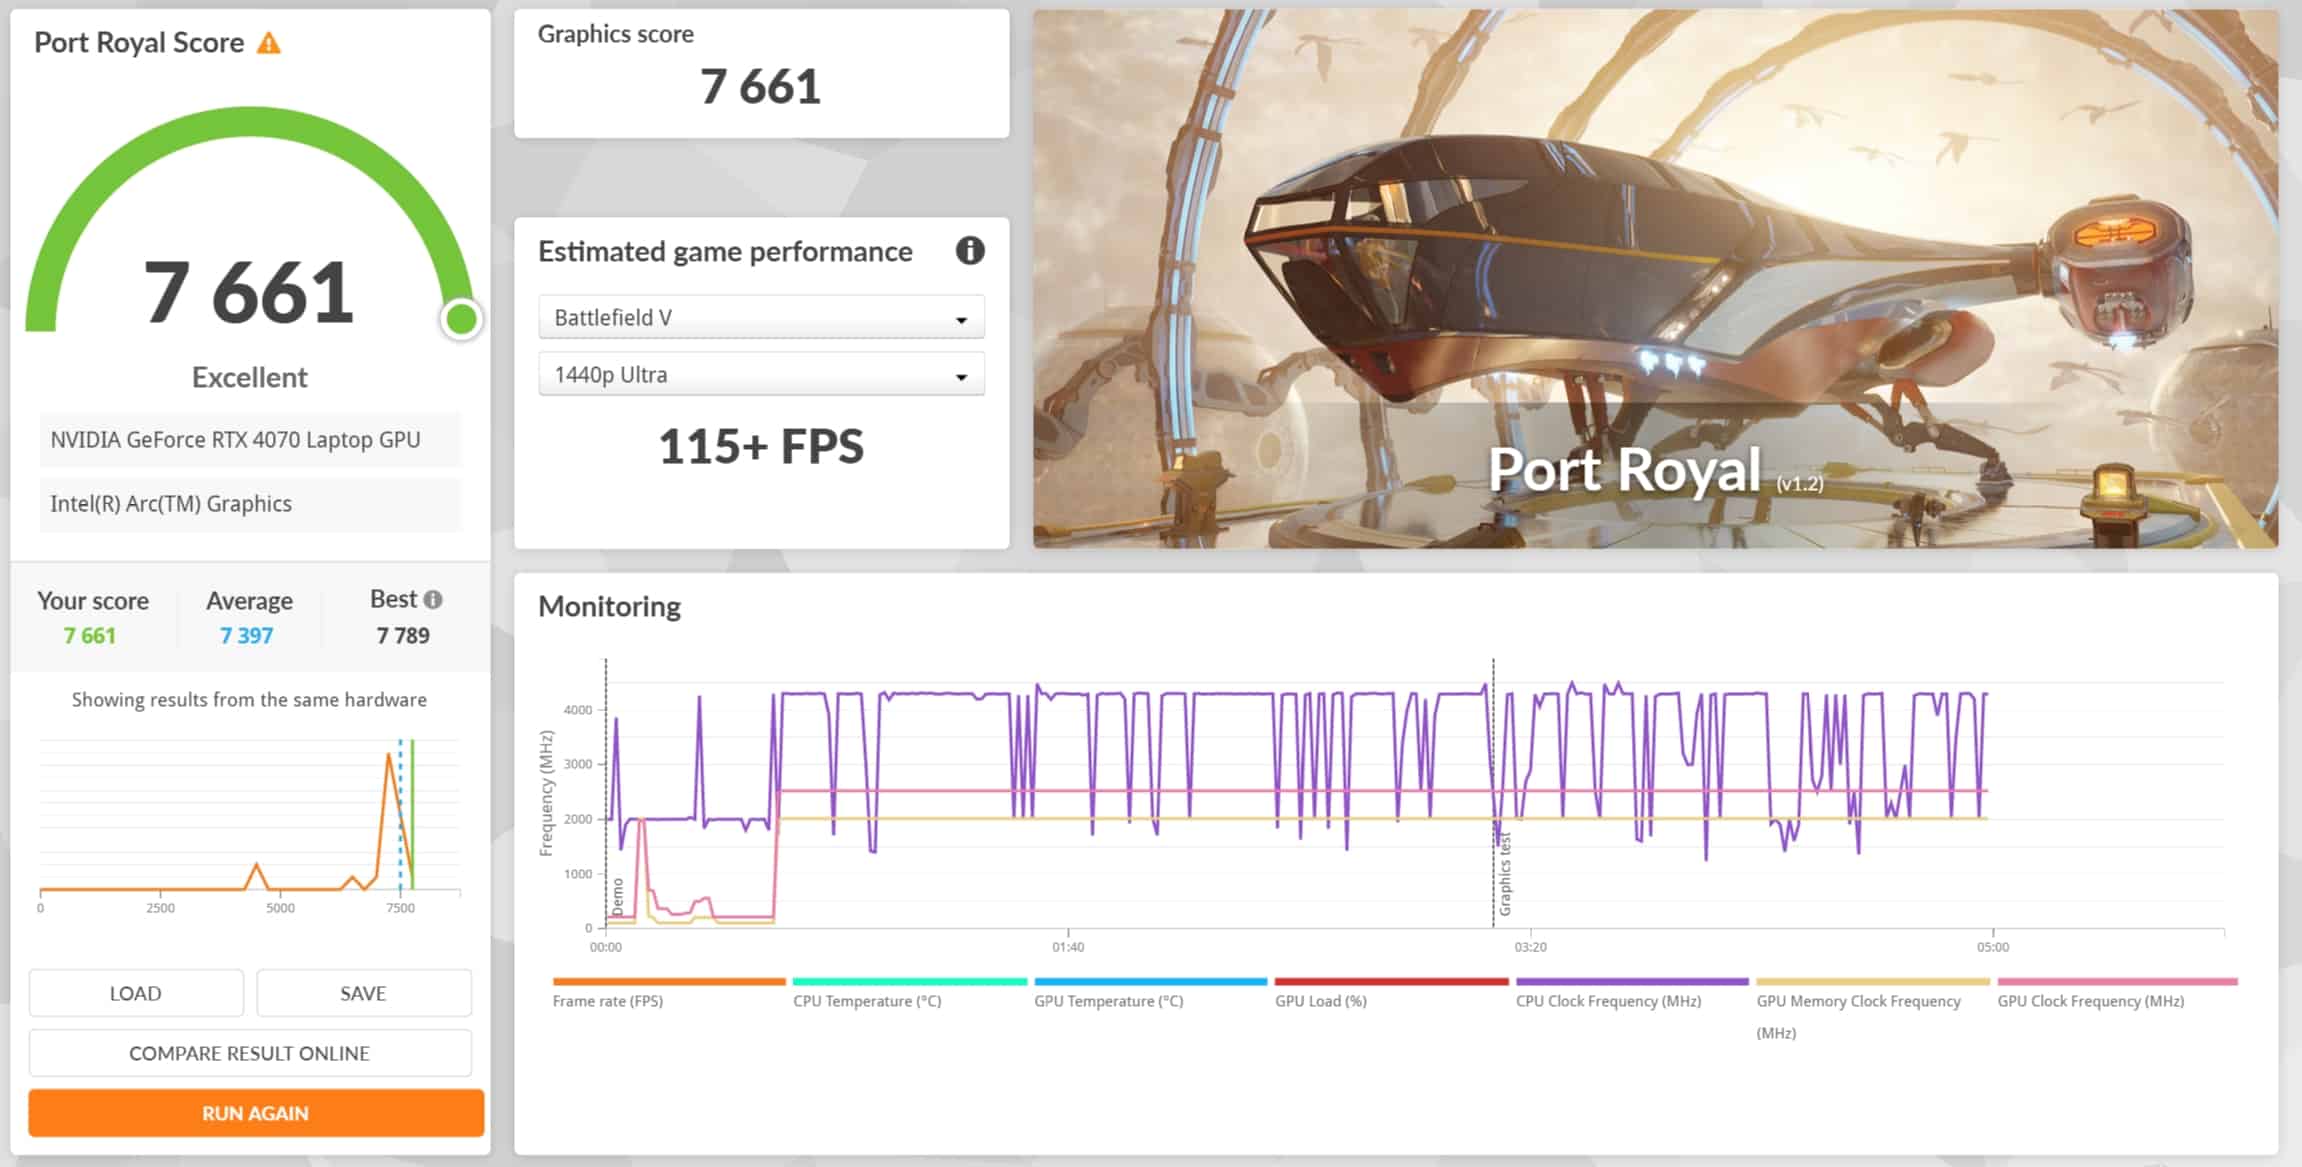Click the SAVE button
Screen dimensions: 2302x1167
(x=363, y=993)
